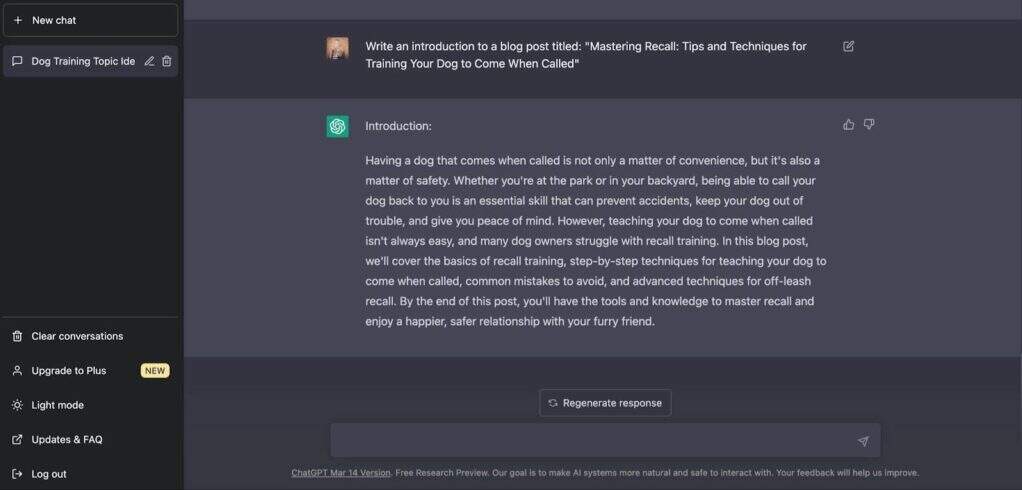Click the send message paper plane icon

coord(863,441)
